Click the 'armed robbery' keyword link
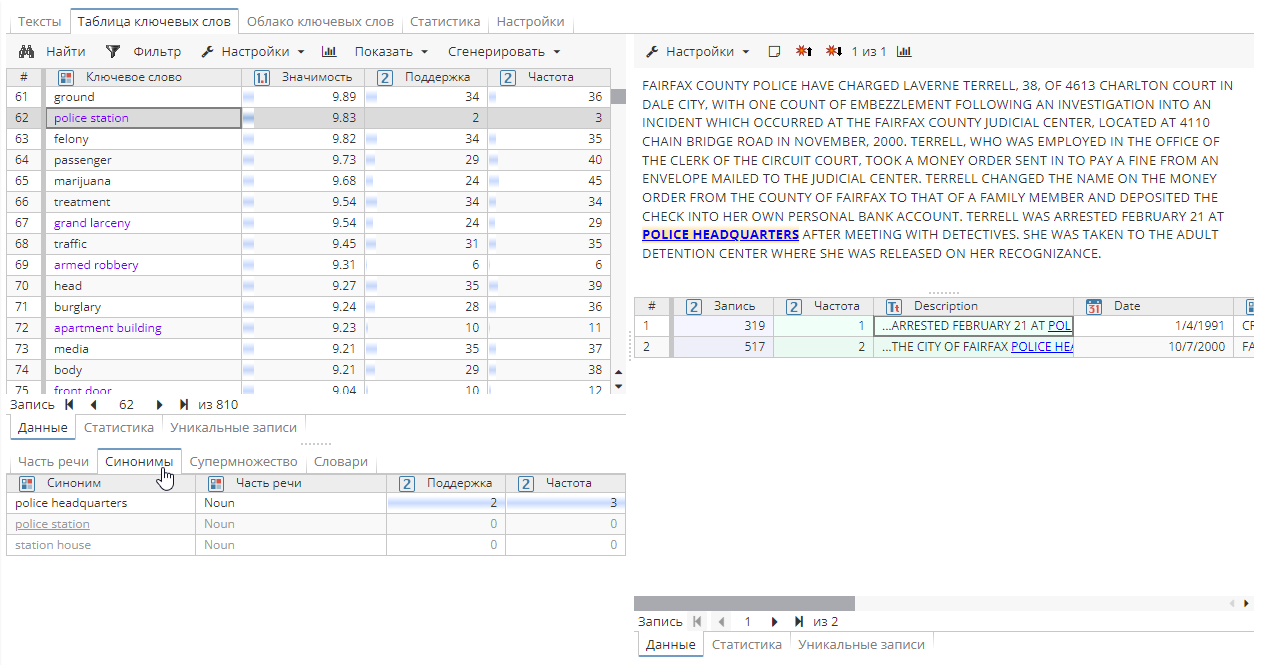 pos(96,265)
